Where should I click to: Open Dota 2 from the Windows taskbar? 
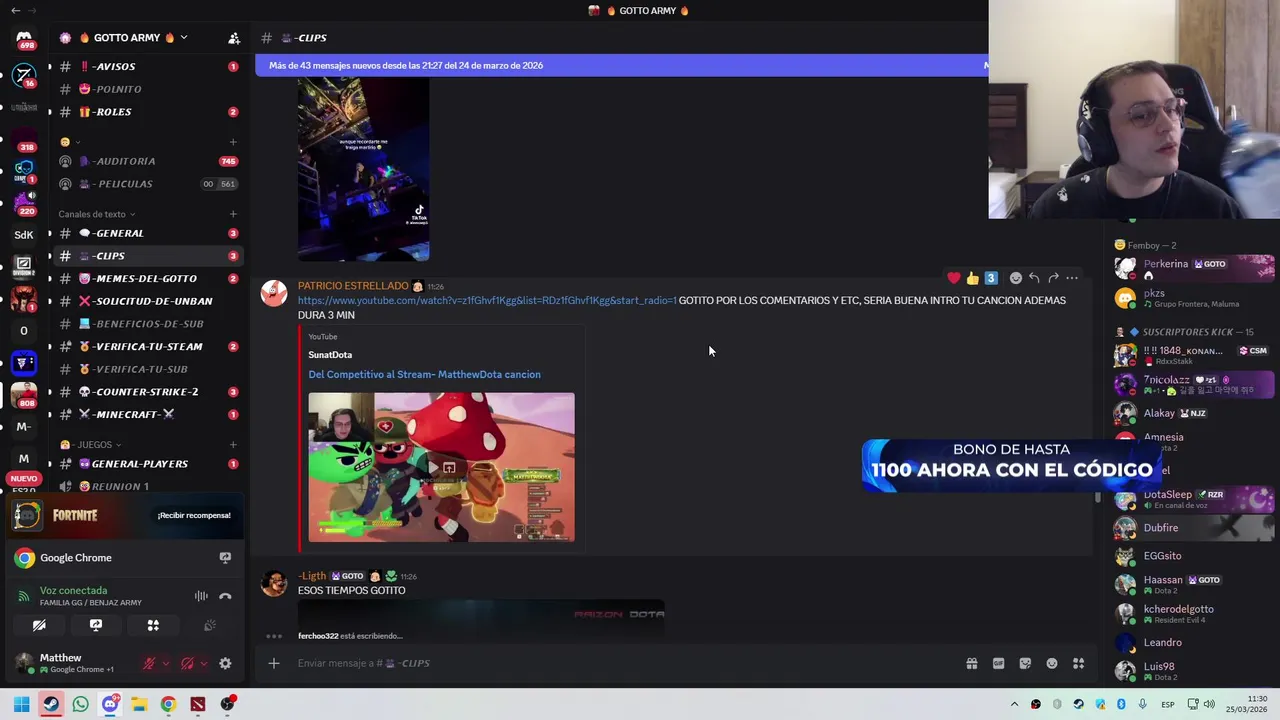(x=198, y=704)
